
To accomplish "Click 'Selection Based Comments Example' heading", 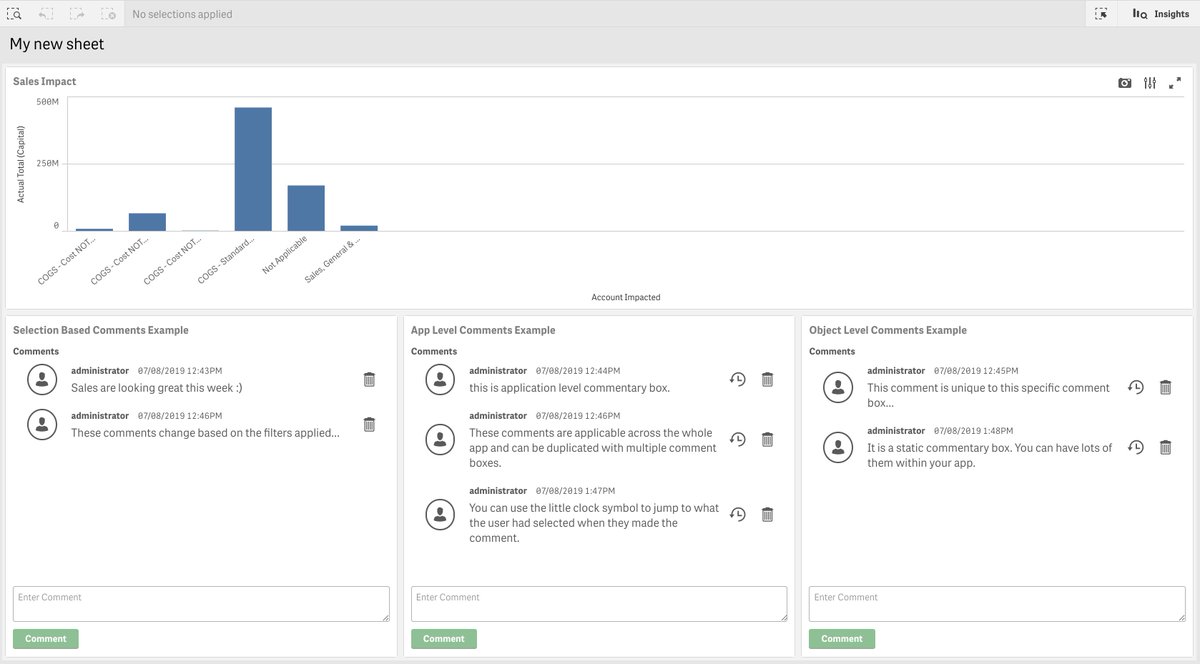I will click(101, 330).
